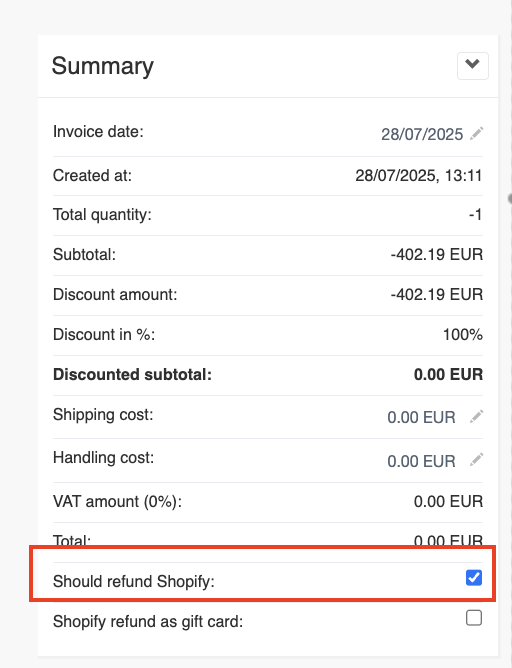Select the 28/07/2025 invoice date value
512x668 pixels.
pos(422,134)
